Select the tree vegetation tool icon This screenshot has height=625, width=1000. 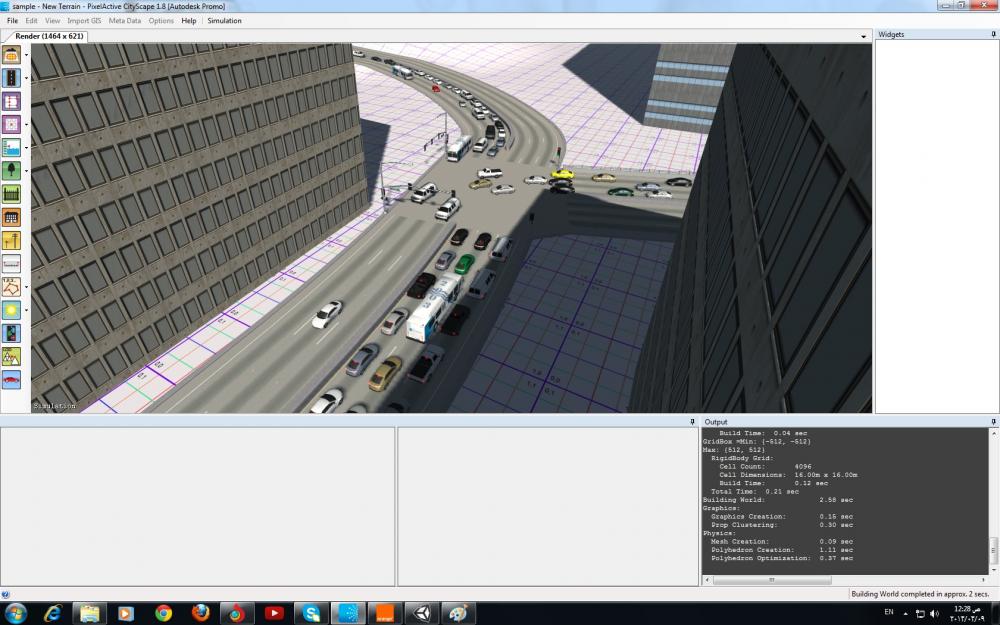pos(11,170)
